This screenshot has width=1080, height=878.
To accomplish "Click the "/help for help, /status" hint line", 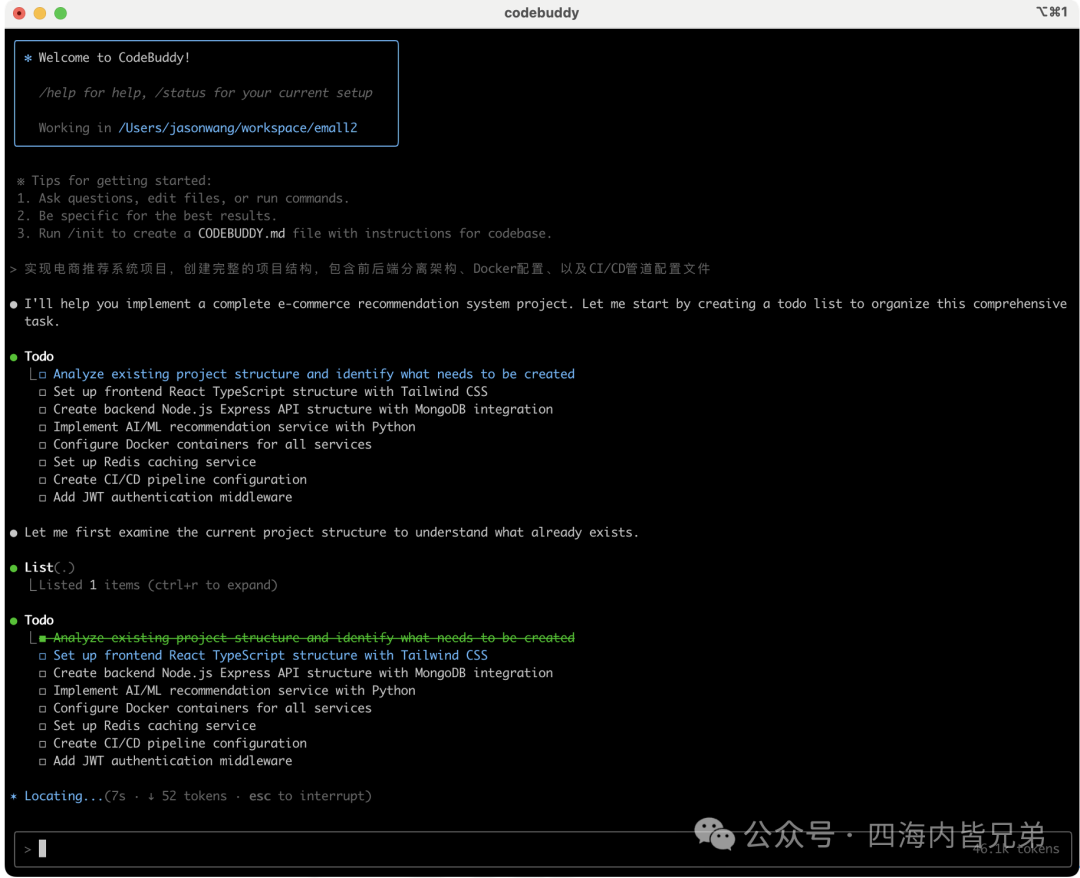I will click(205, 93).
